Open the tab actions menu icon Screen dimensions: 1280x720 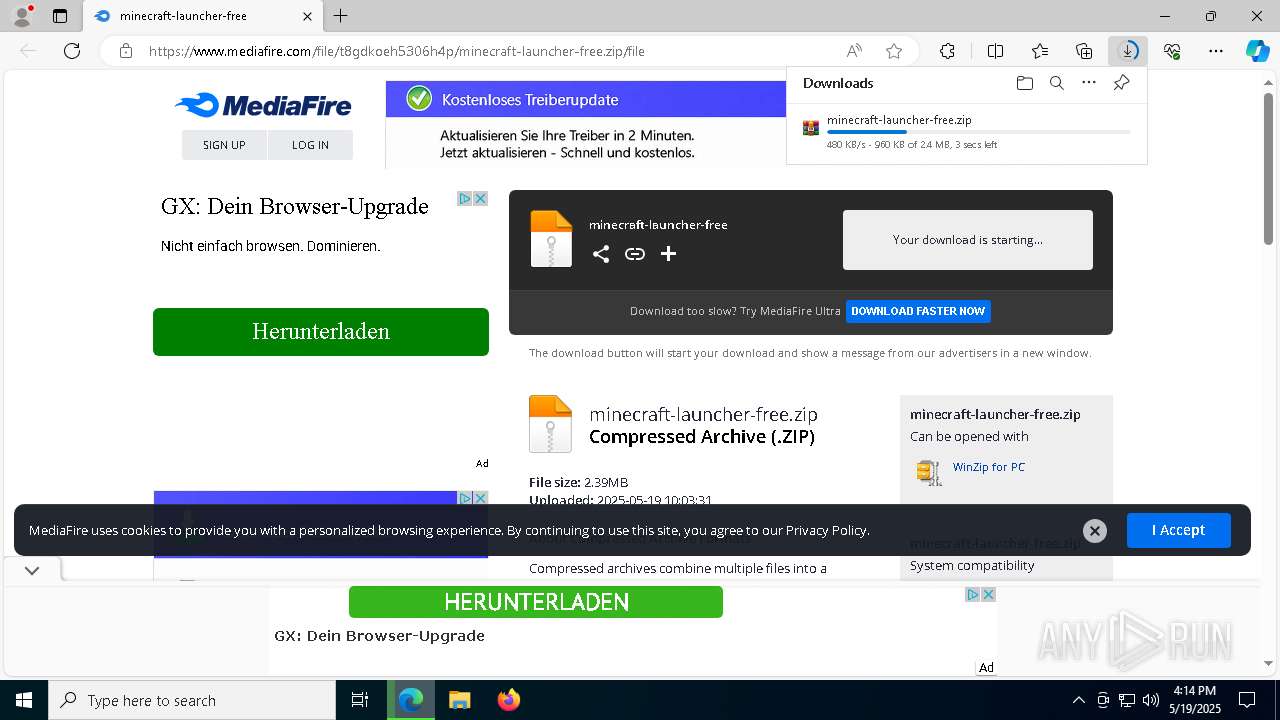click(x=60, y=16)
